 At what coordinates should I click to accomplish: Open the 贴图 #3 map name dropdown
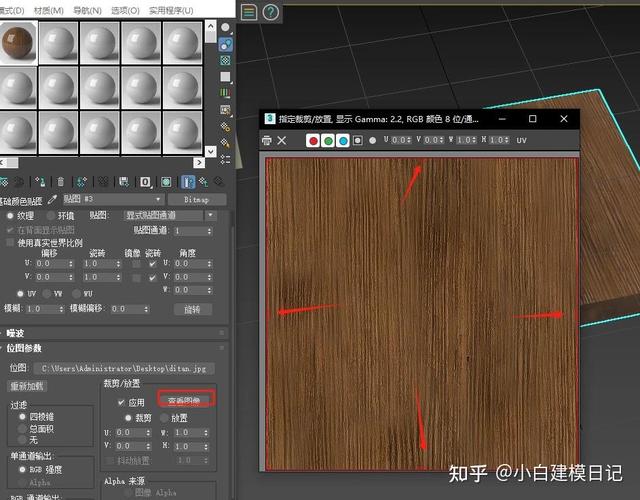click(x=113, y=199)
